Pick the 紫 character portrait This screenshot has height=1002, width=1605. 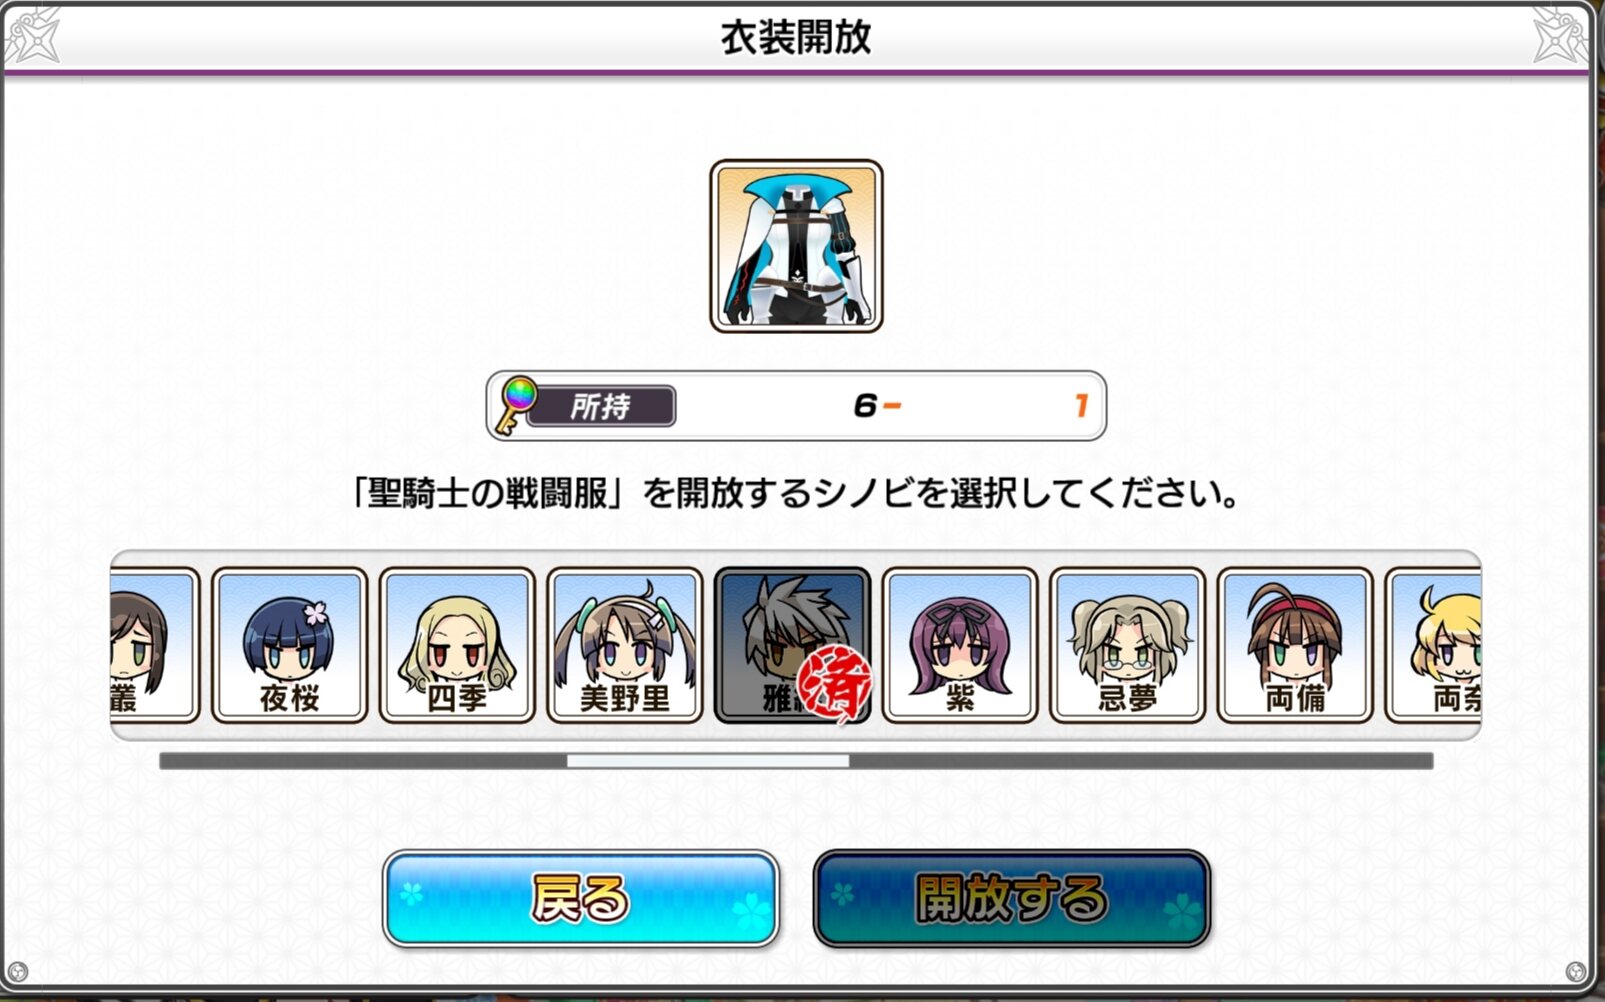(960, 645)
